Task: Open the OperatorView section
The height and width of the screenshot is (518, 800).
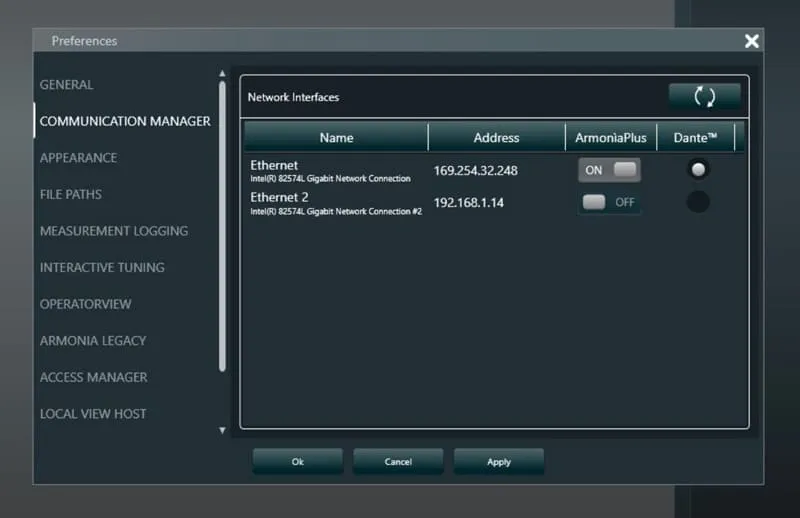Action: click(86, 304)
